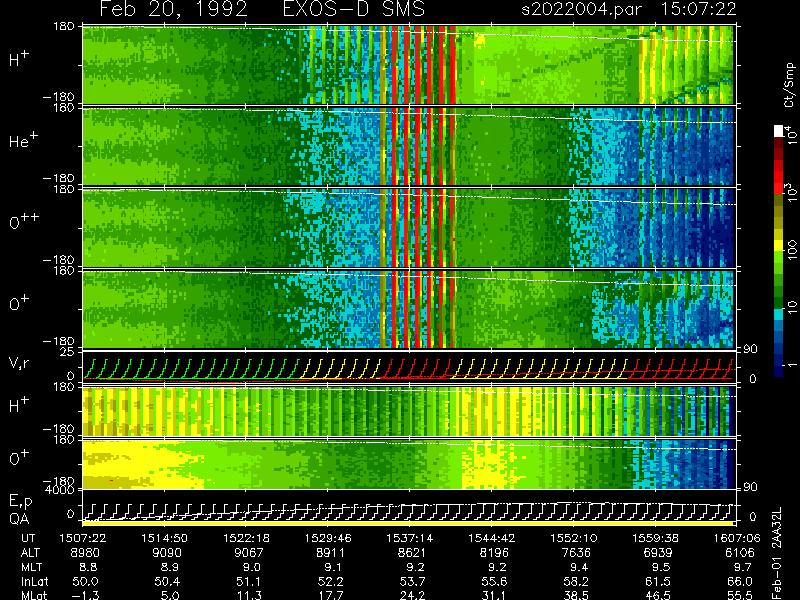Select the altitude value '8621'
The image size is (800, 600).
pyautogui.click(x=412, y=553)
